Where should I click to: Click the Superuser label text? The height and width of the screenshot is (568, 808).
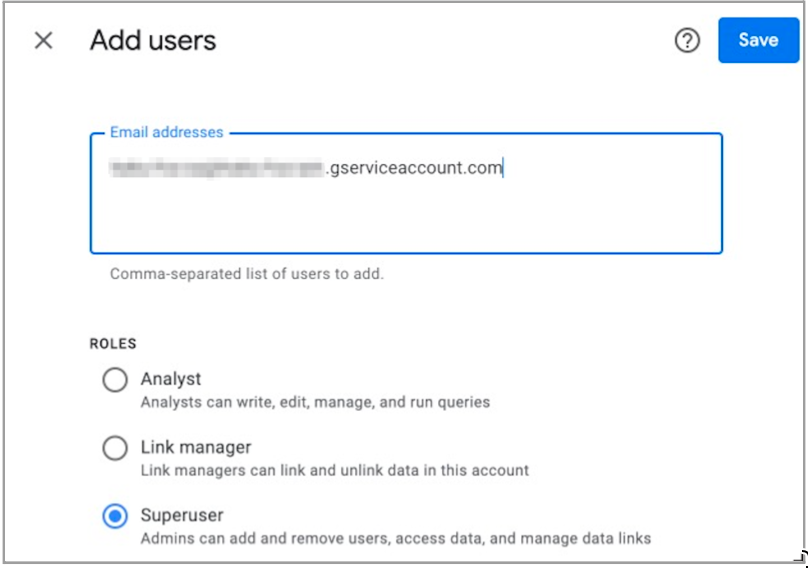coord(182,515)
